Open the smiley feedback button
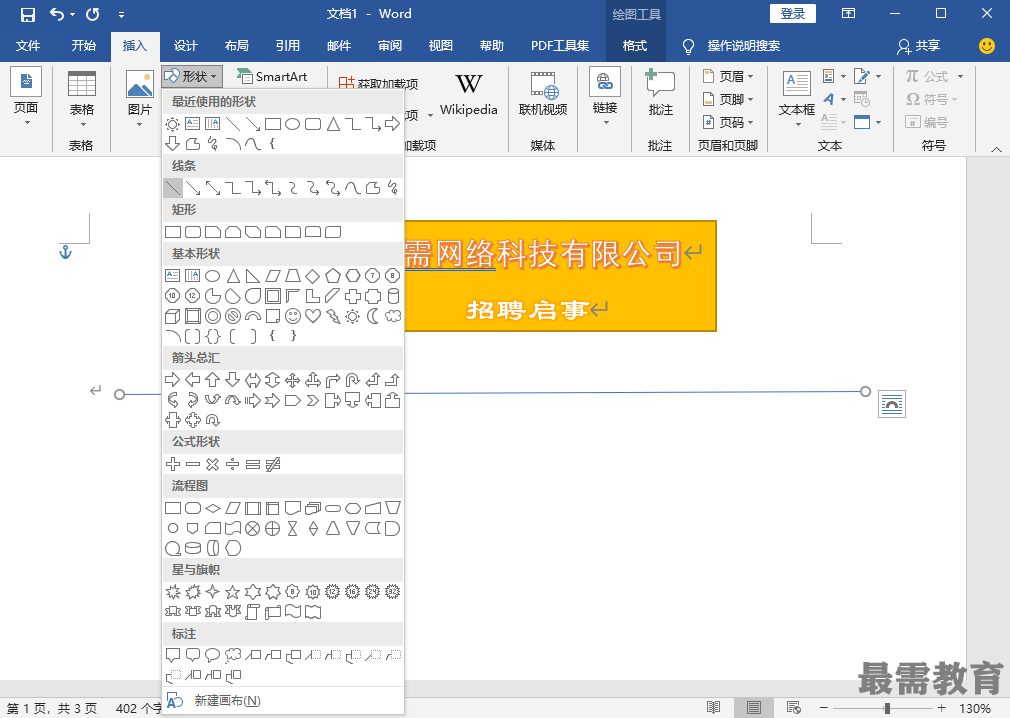This screenshot has width=1010, height=718. [x=986, y=46]
